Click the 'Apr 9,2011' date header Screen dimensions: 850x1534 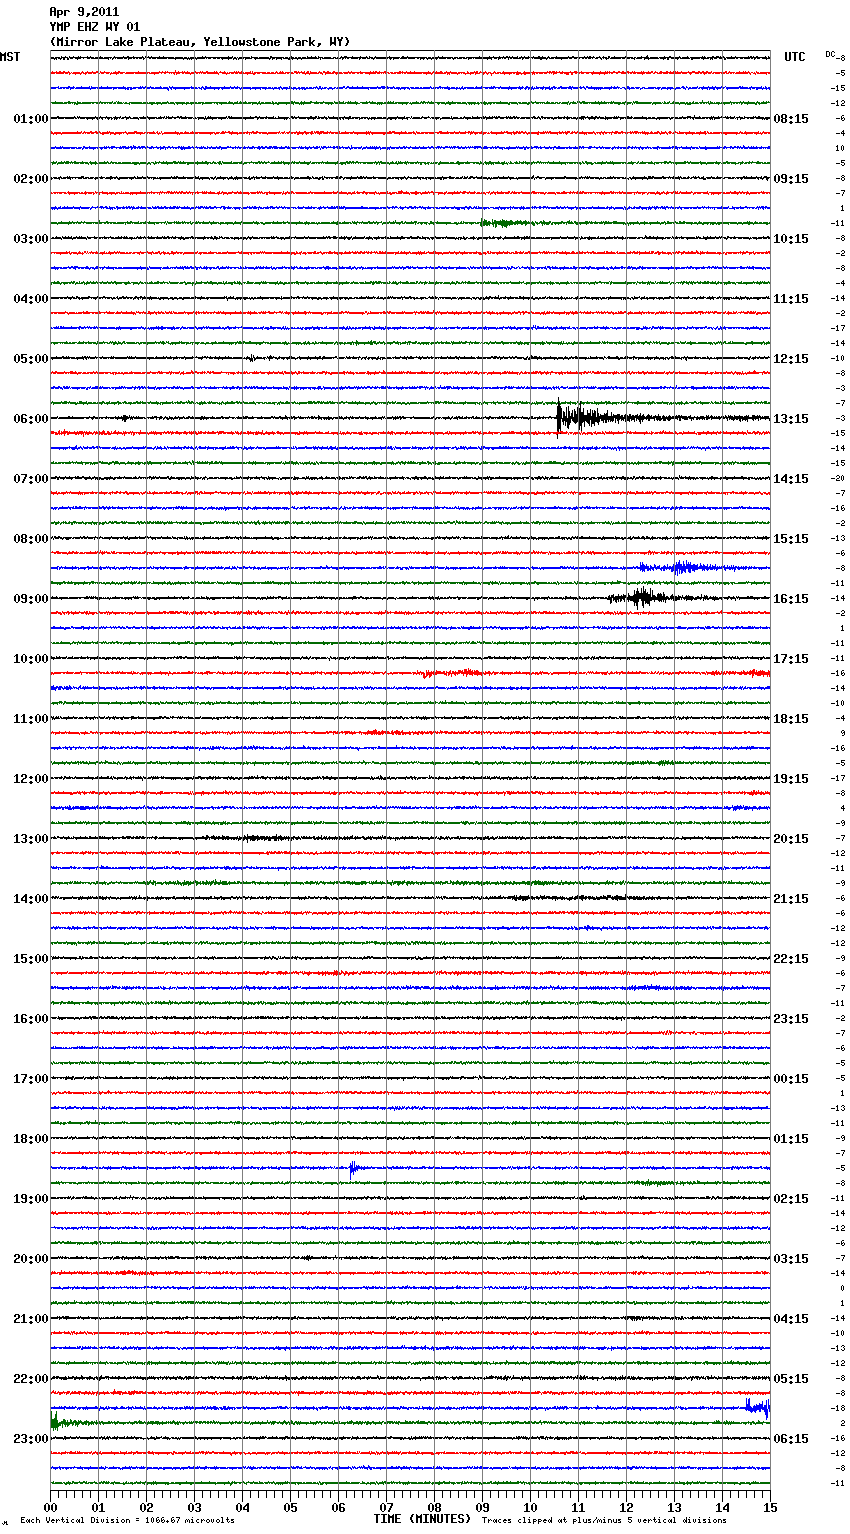coord(84,12)
